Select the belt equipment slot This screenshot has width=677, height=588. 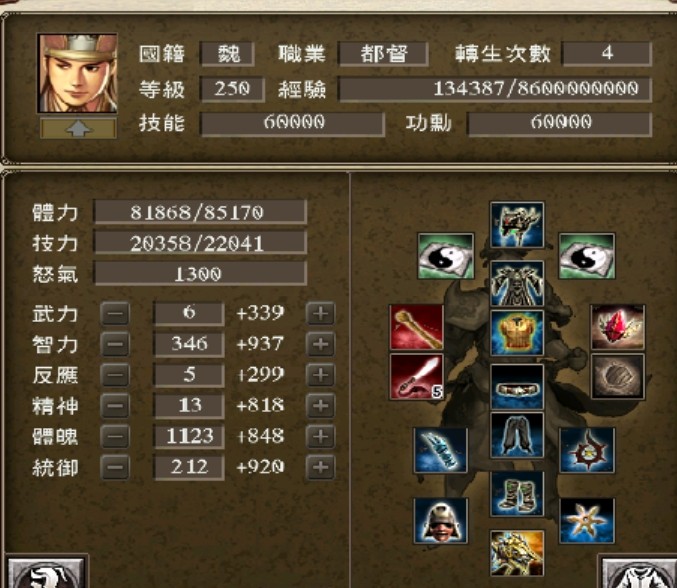click(x=517, y=387)
